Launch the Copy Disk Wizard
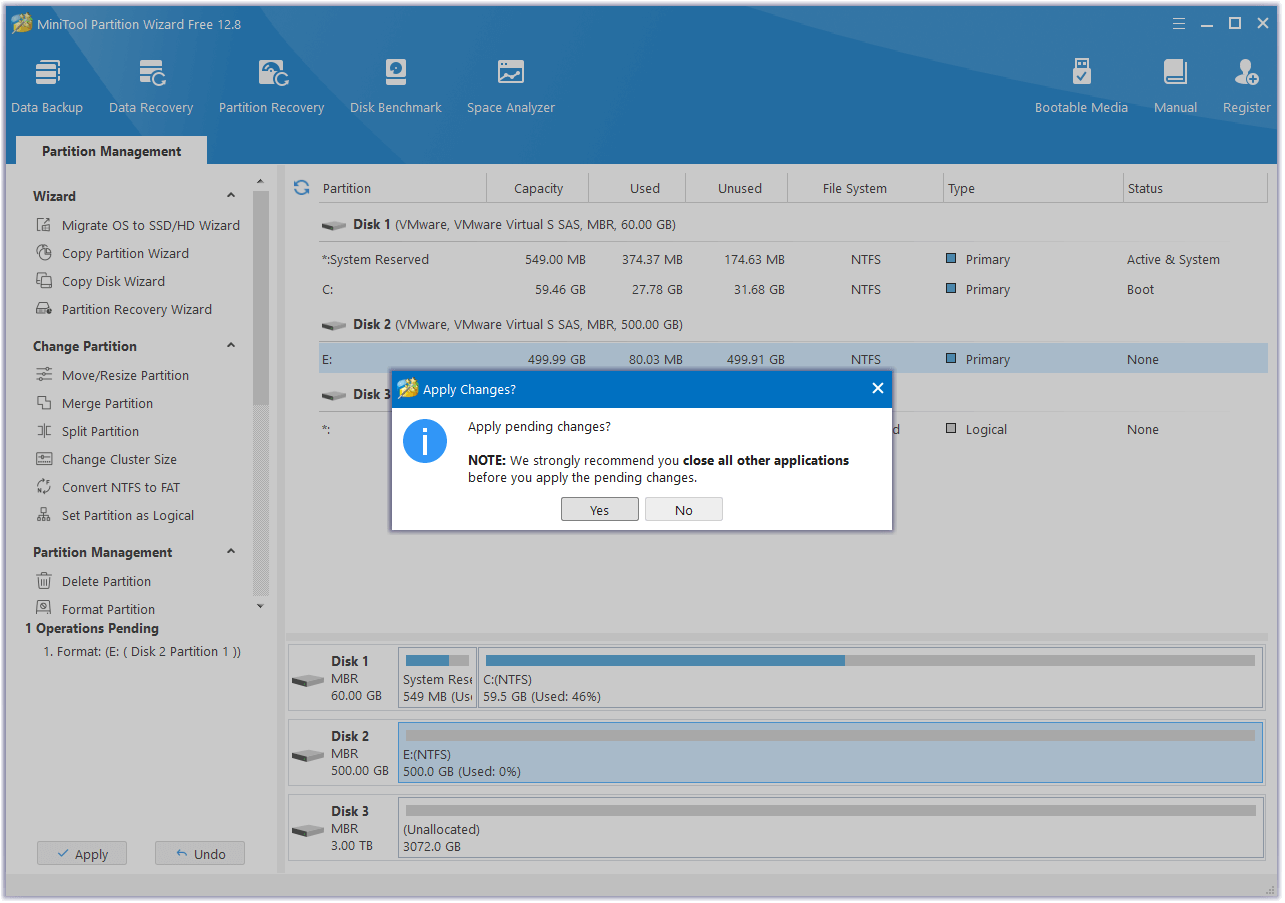This screenshot has width=1285, height=903. [100, 281]
